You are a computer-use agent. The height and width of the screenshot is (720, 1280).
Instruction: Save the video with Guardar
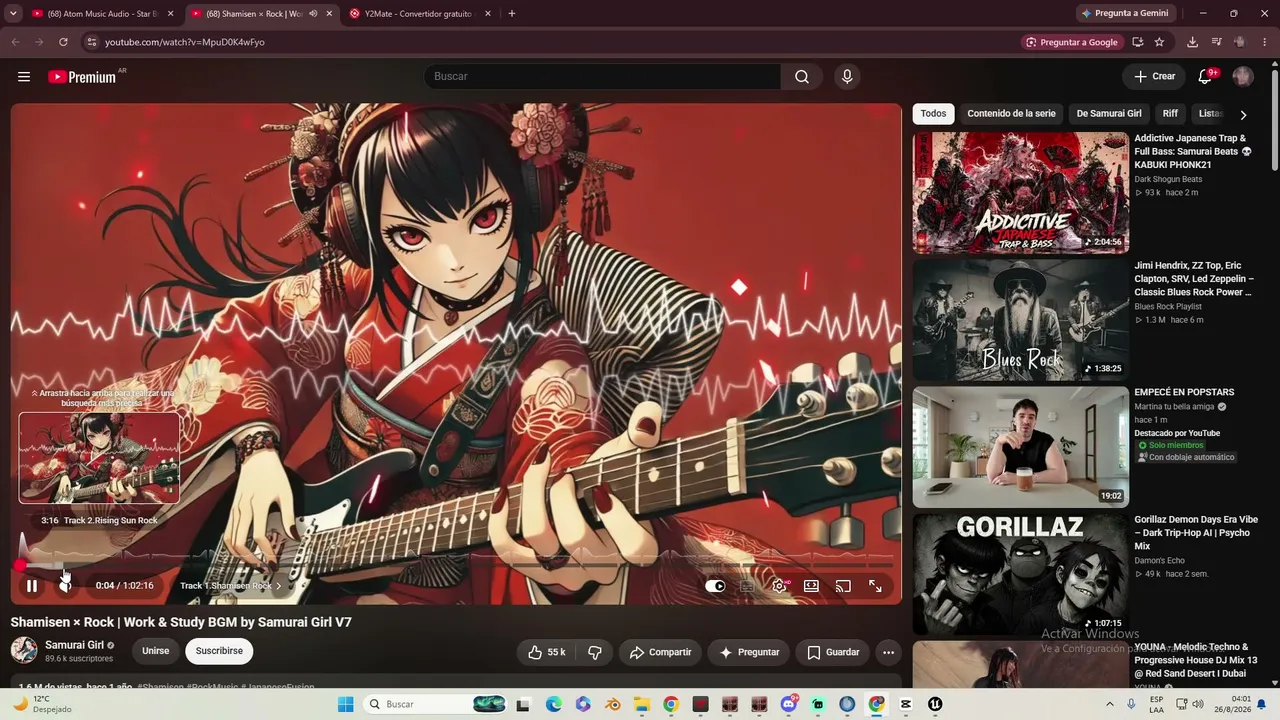pyautogui.click(x=833, y=652)
